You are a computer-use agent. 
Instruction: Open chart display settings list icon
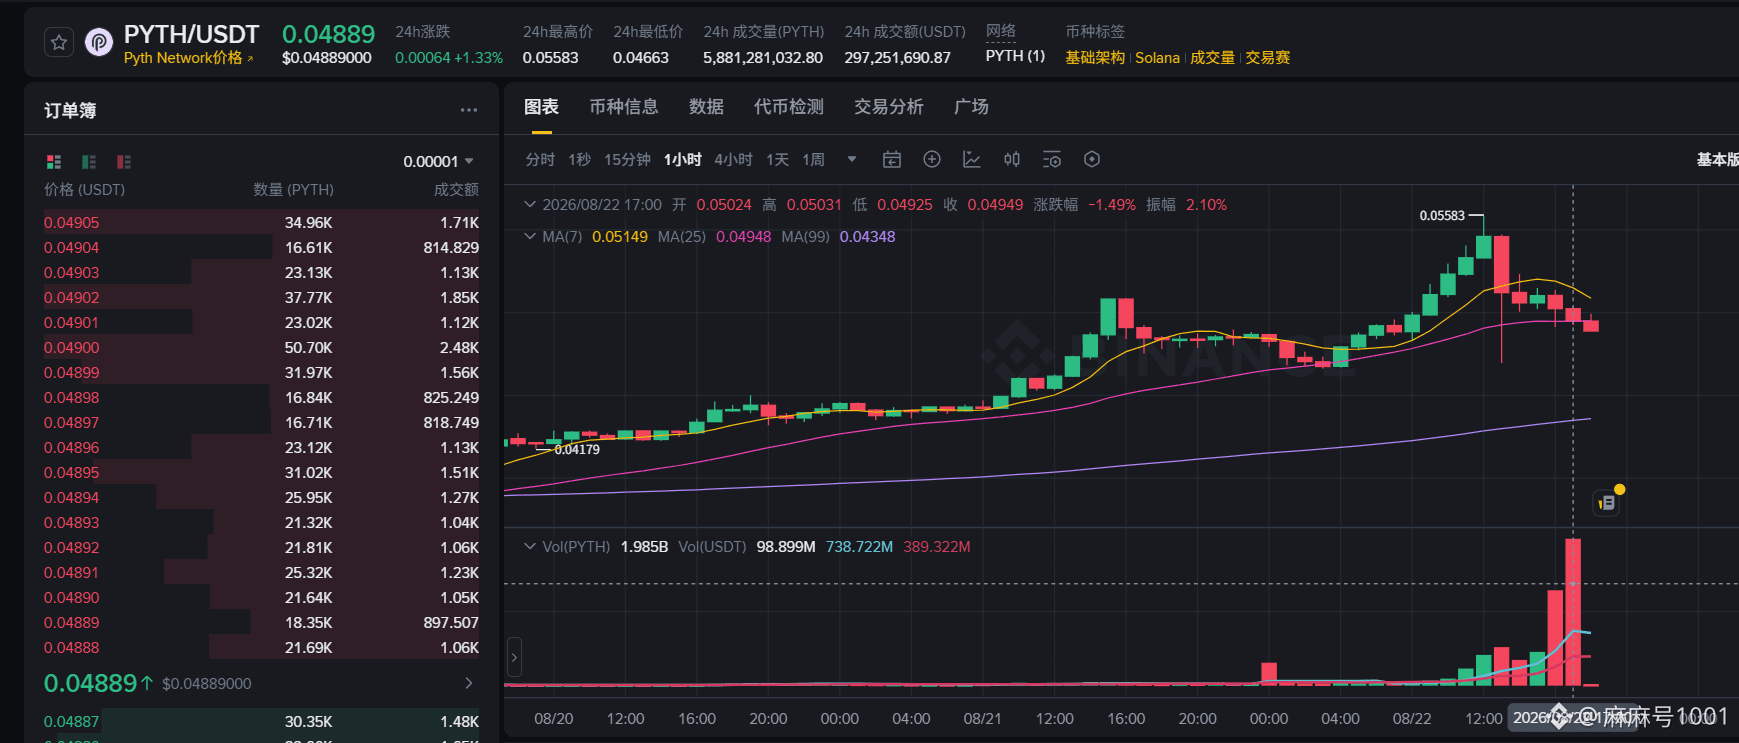[1052, 159]
